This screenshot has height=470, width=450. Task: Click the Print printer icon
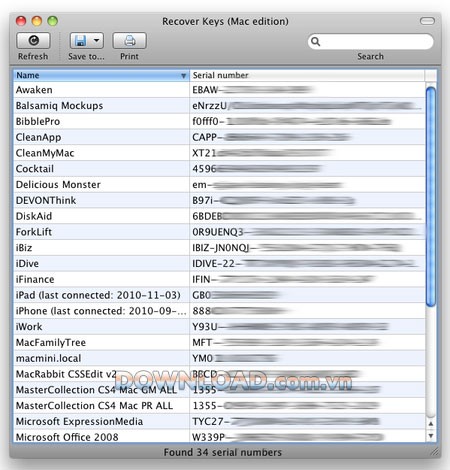click(130, 41)
